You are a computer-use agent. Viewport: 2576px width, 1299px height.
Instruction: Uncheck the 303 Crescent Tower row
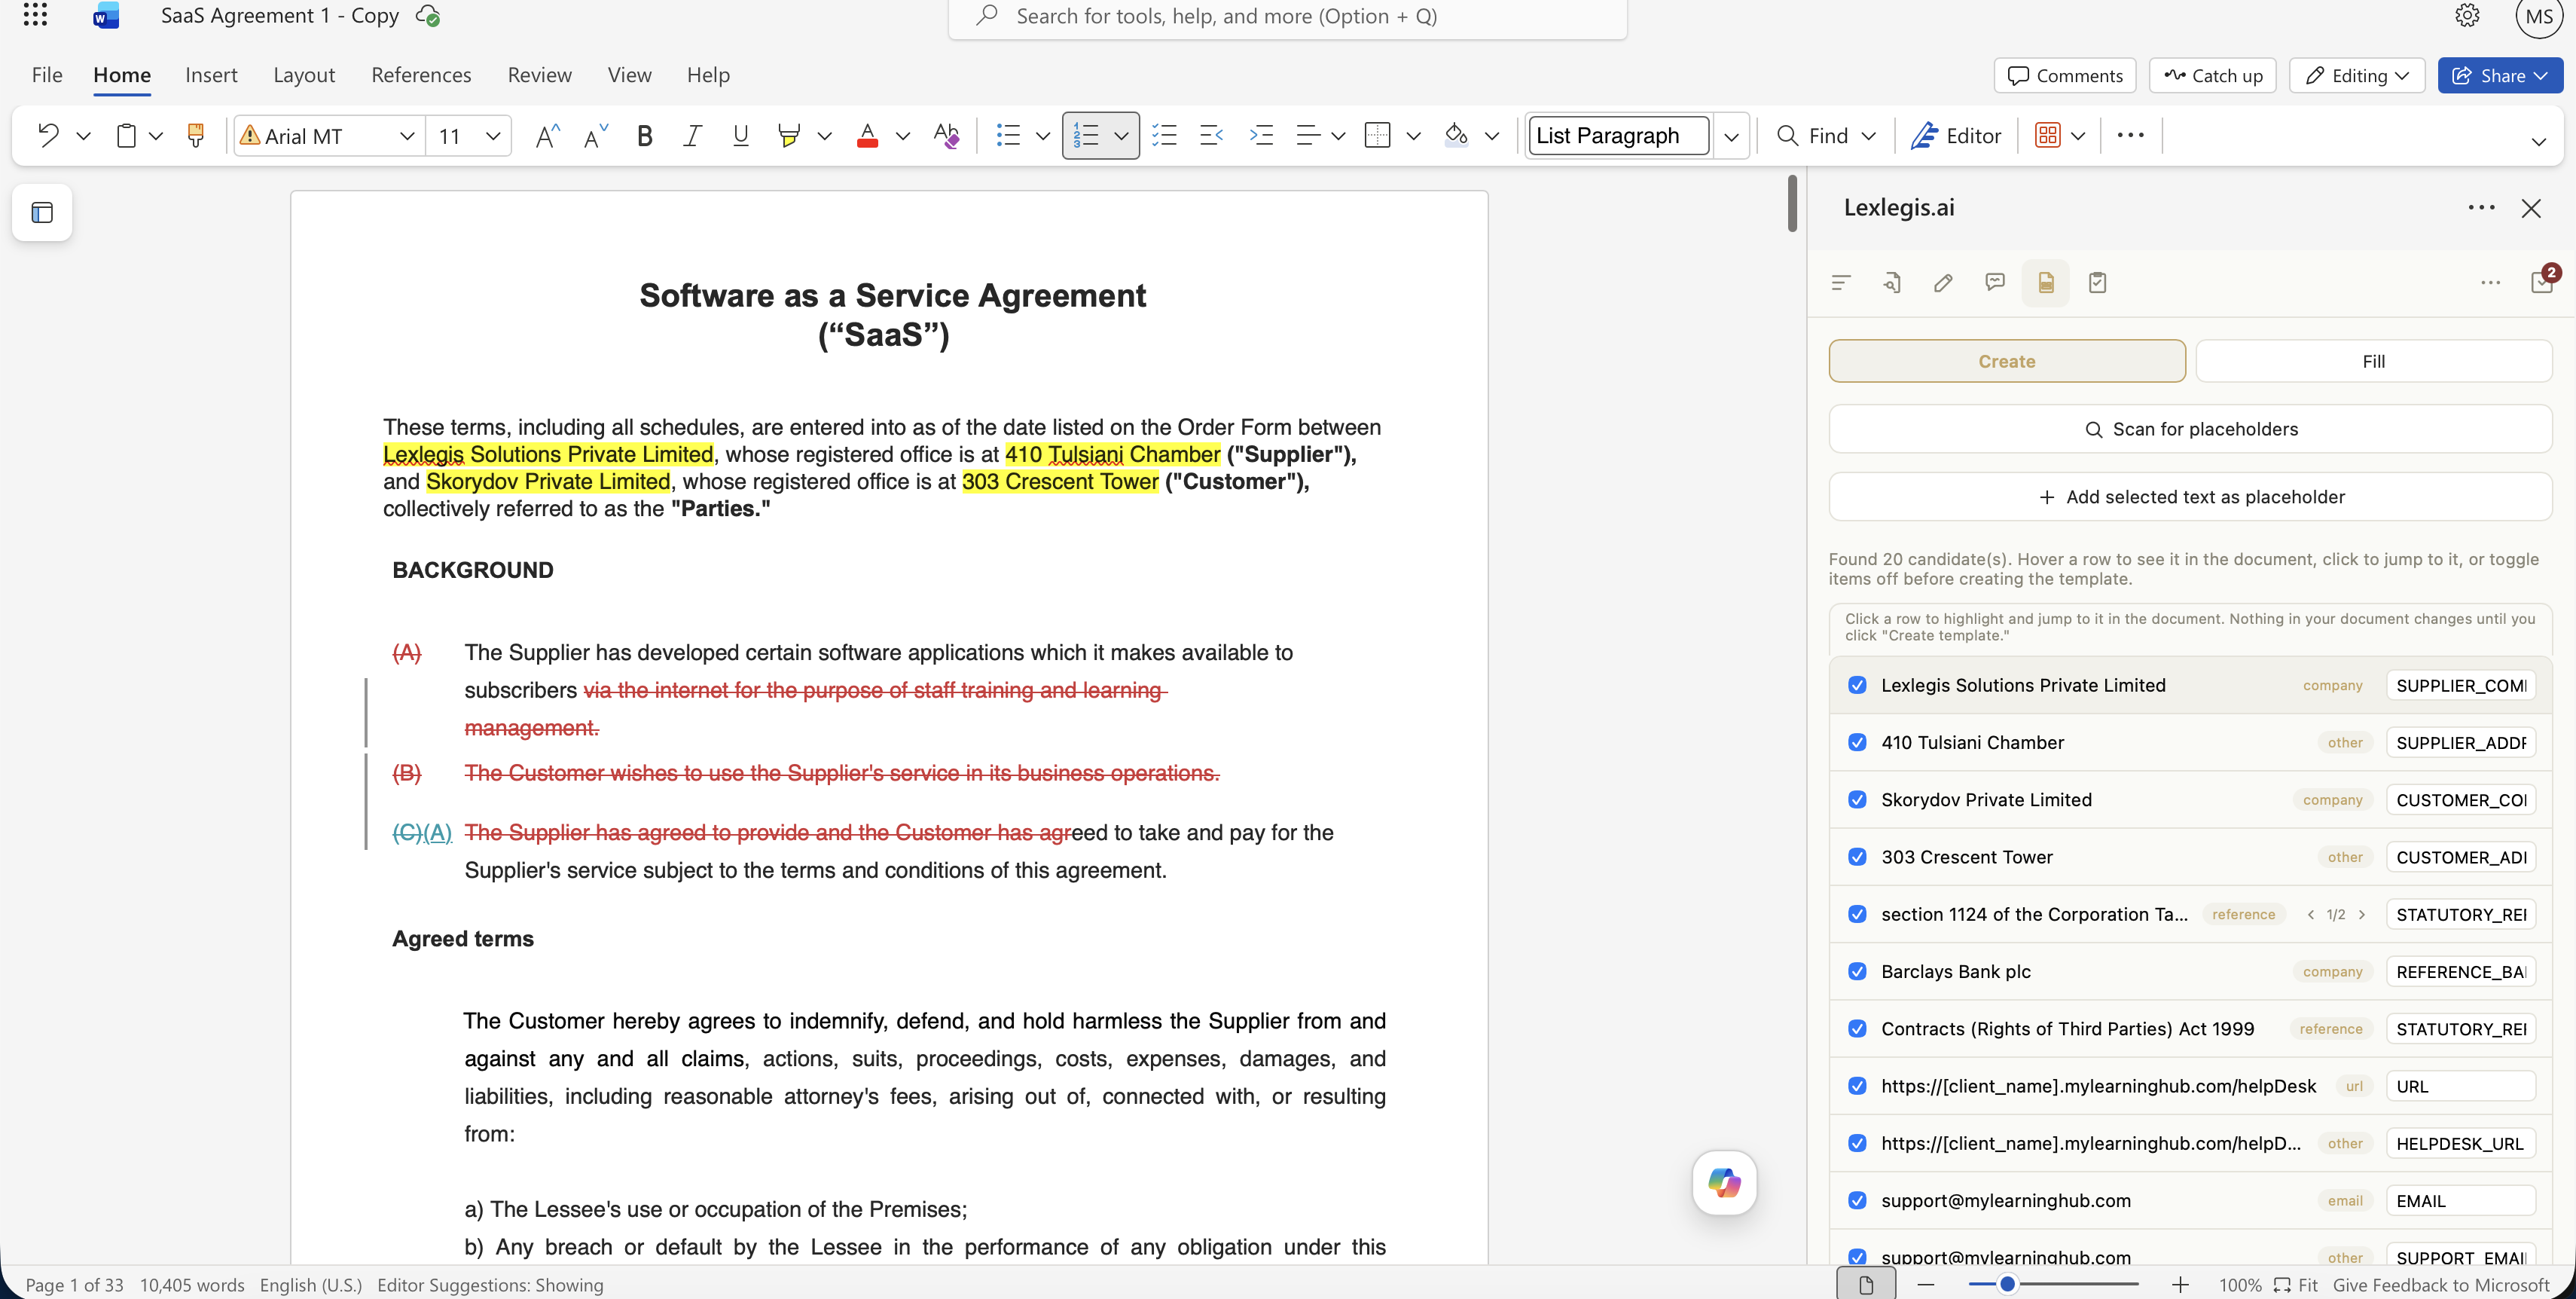pyautogui.click(x=1858, y=857)
